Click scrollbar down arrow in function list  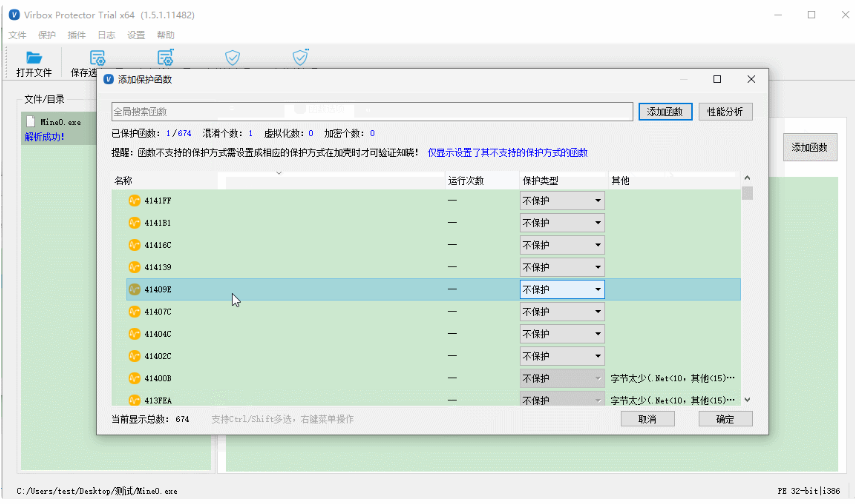pyautogui.click(x=748, y=399)
